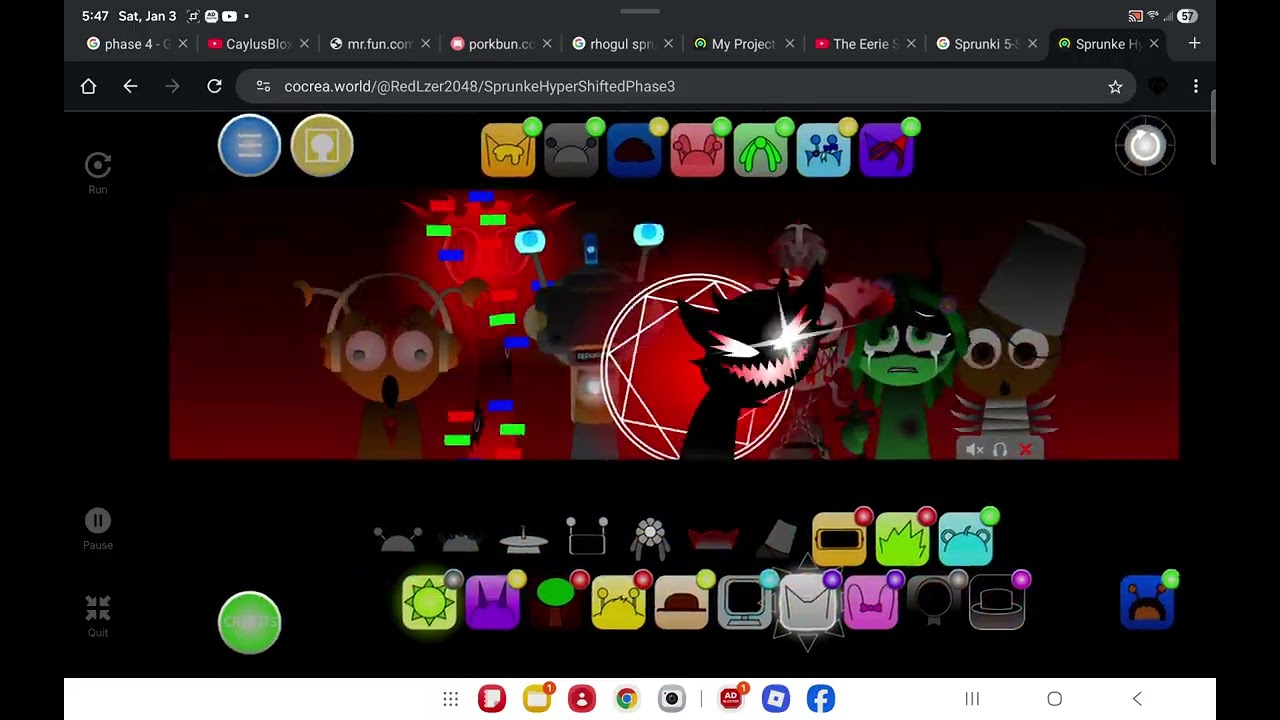The height and width of the screenshot is (720, 1280).
Task: Go to the browser home page
Action: [x=88, y=87]
